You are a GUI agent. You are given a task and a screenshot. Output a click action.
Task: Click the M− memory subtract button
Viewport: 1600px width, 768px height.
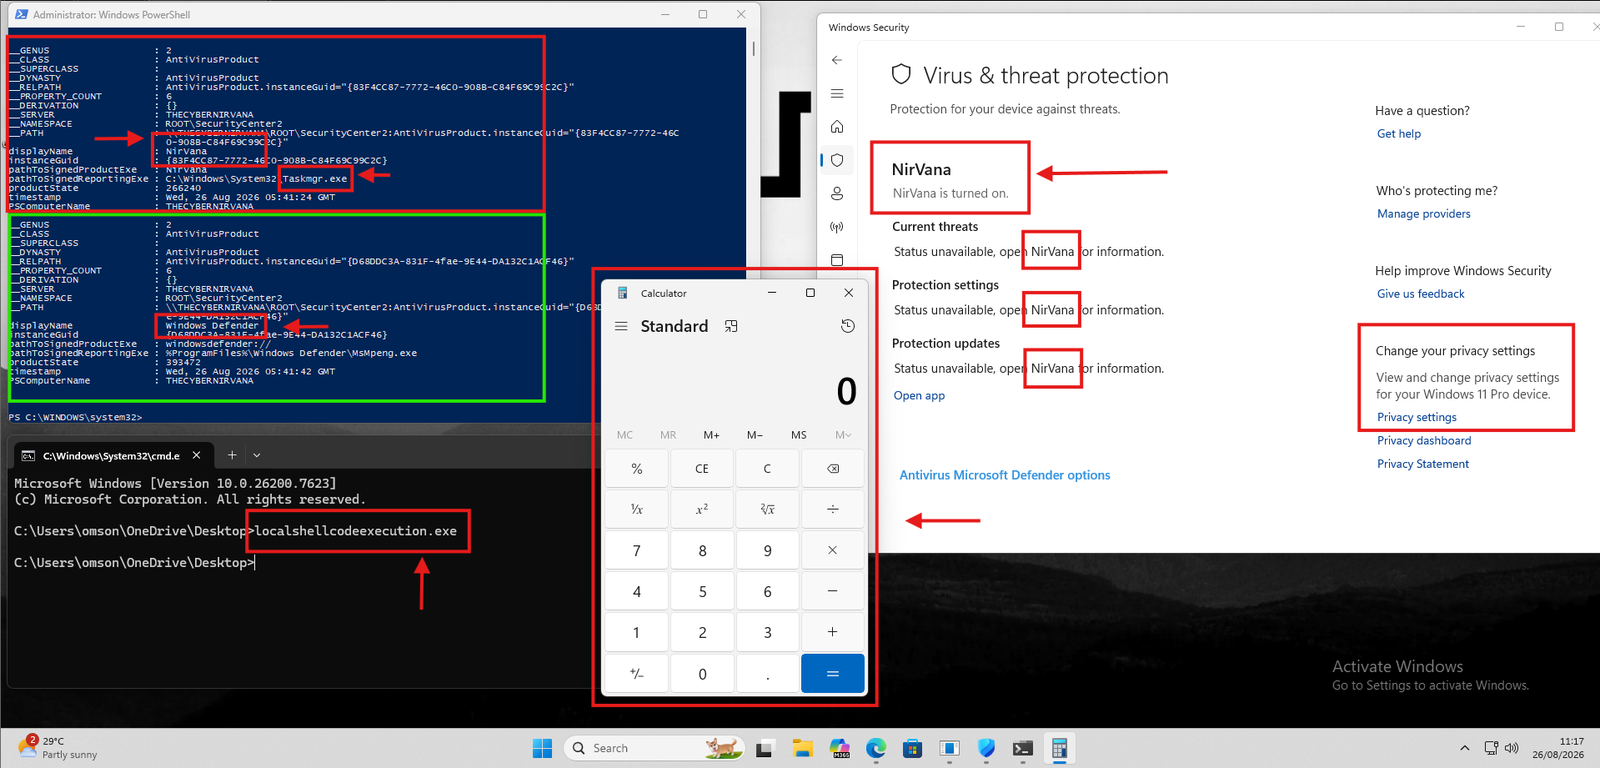[755, 435]
